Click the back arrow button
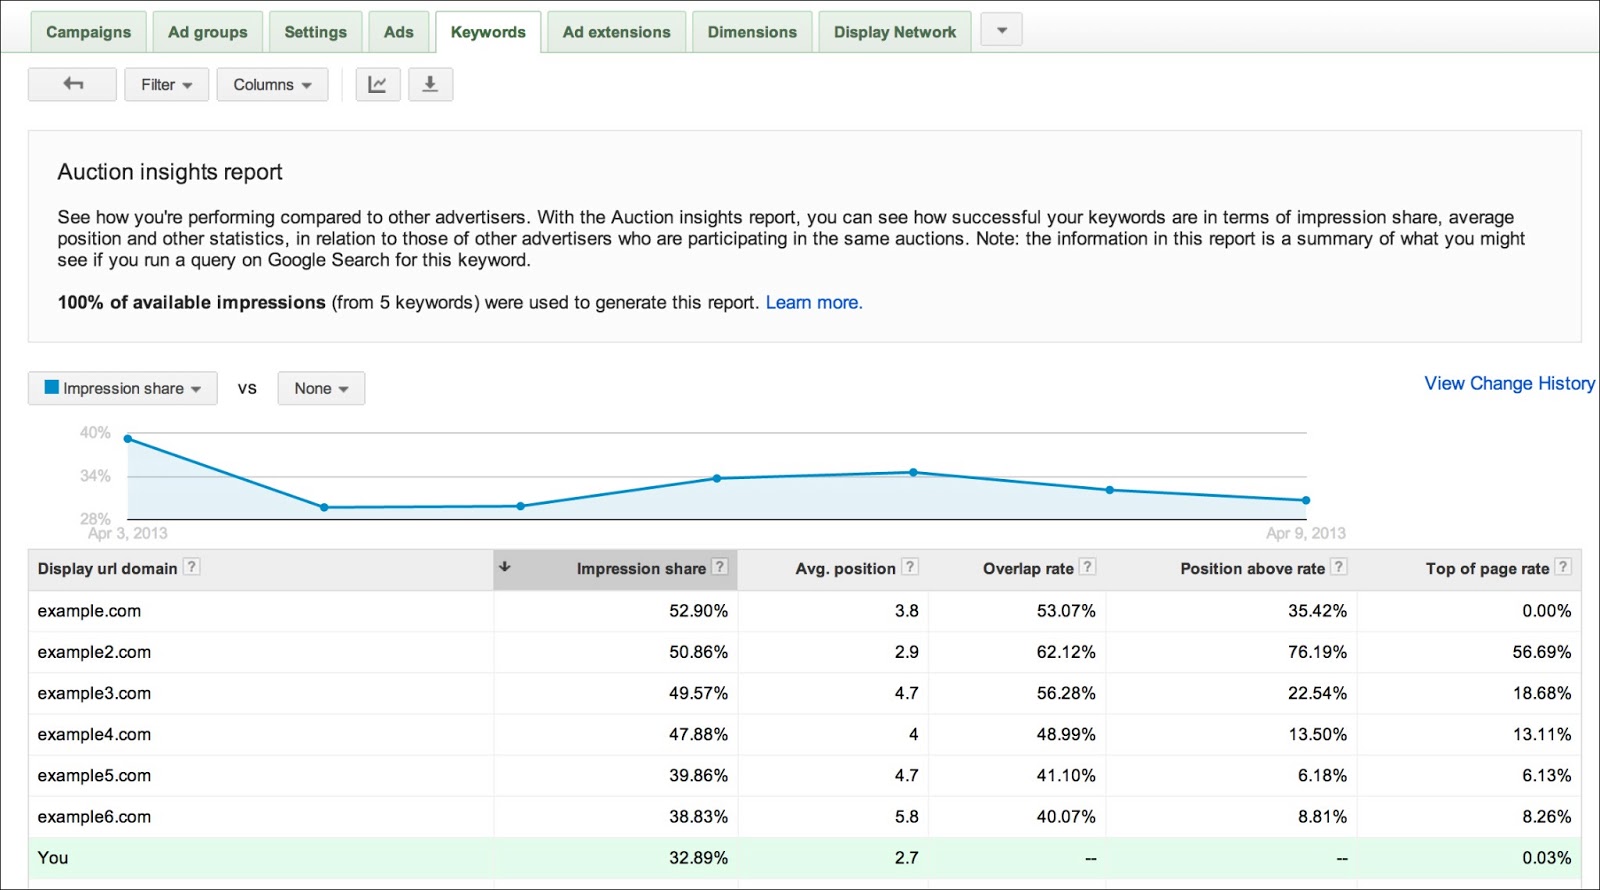This screenshot has width=1600, height=890. tap(72, 84)
